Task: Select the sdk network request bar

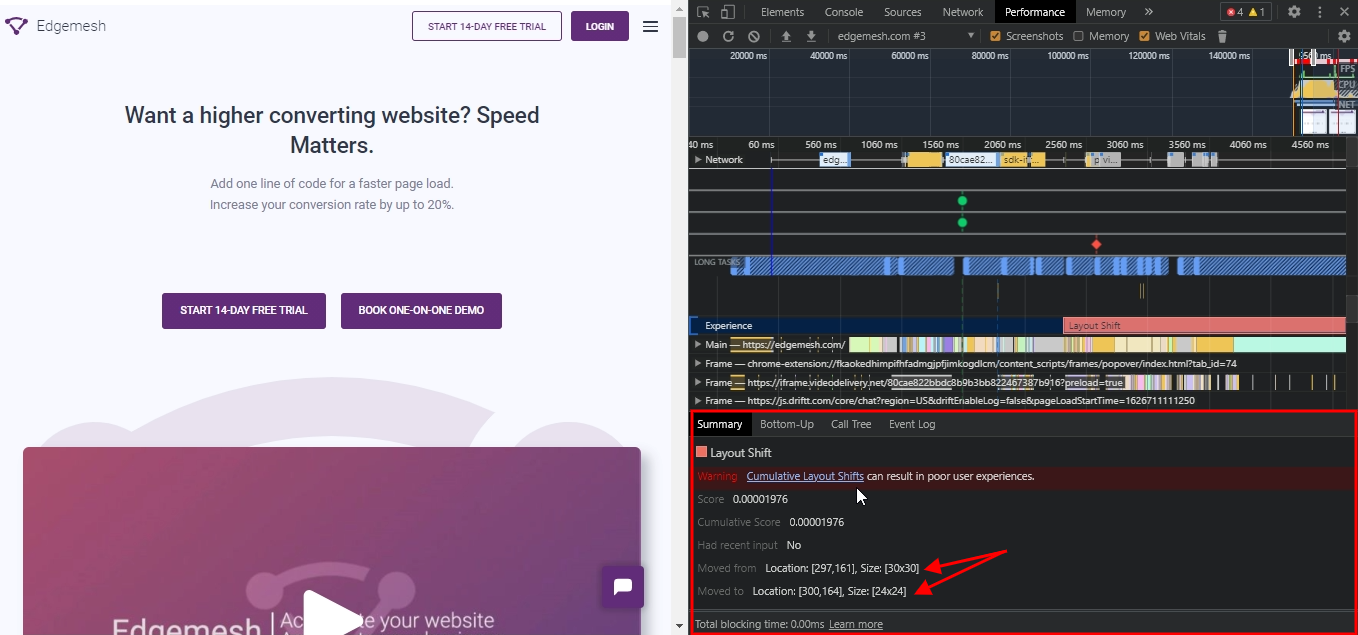Action: point(1022,159)
